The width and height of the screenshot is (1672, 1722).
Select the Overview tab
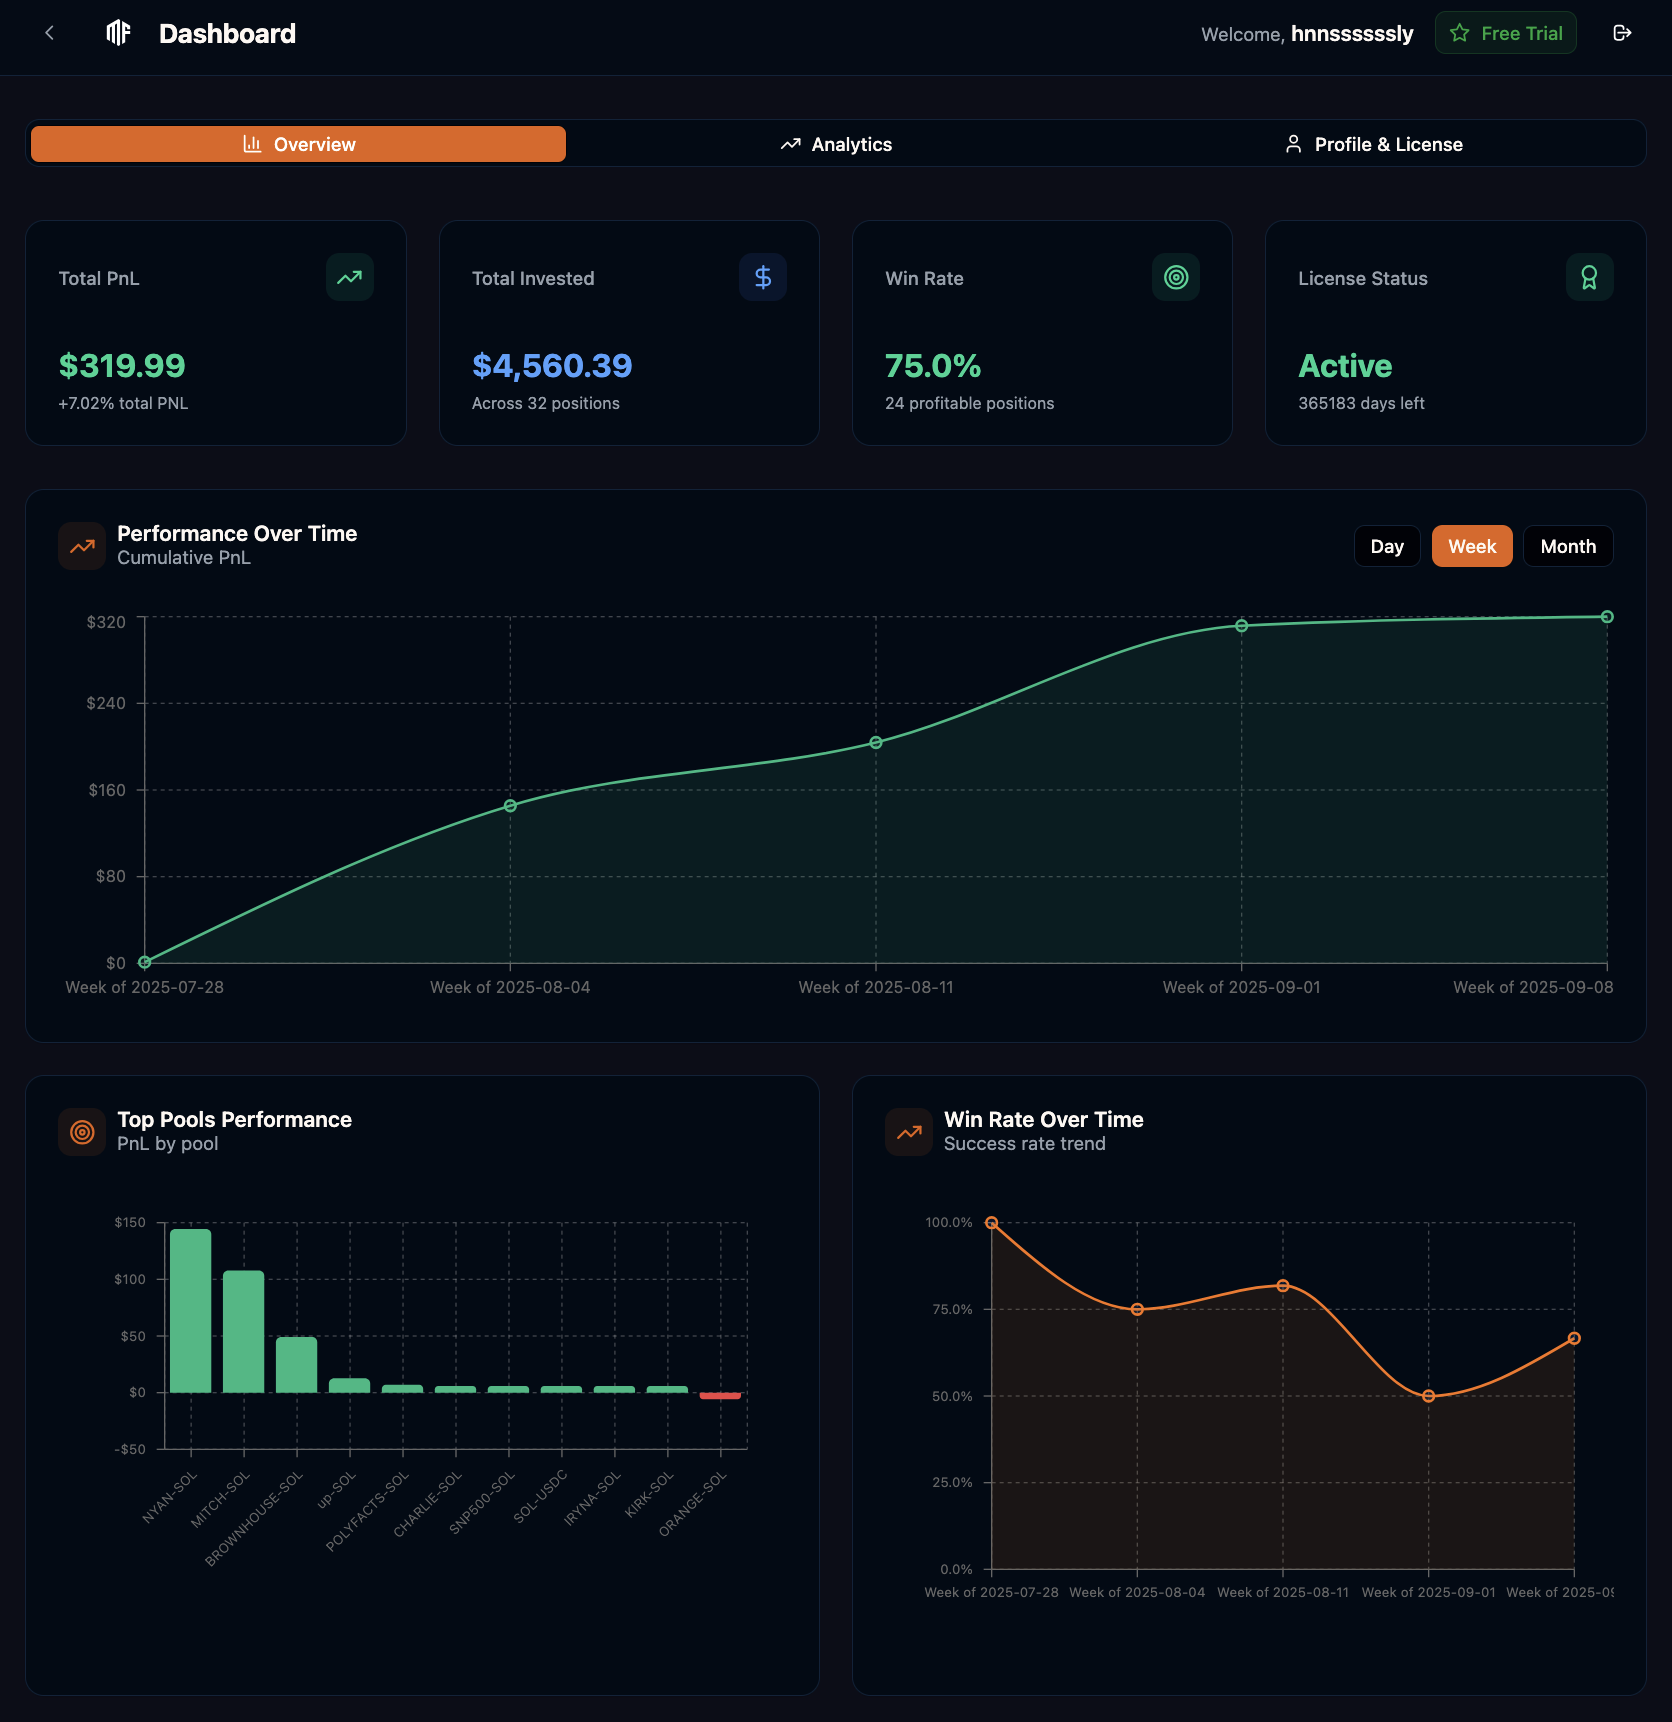point(297,143)
